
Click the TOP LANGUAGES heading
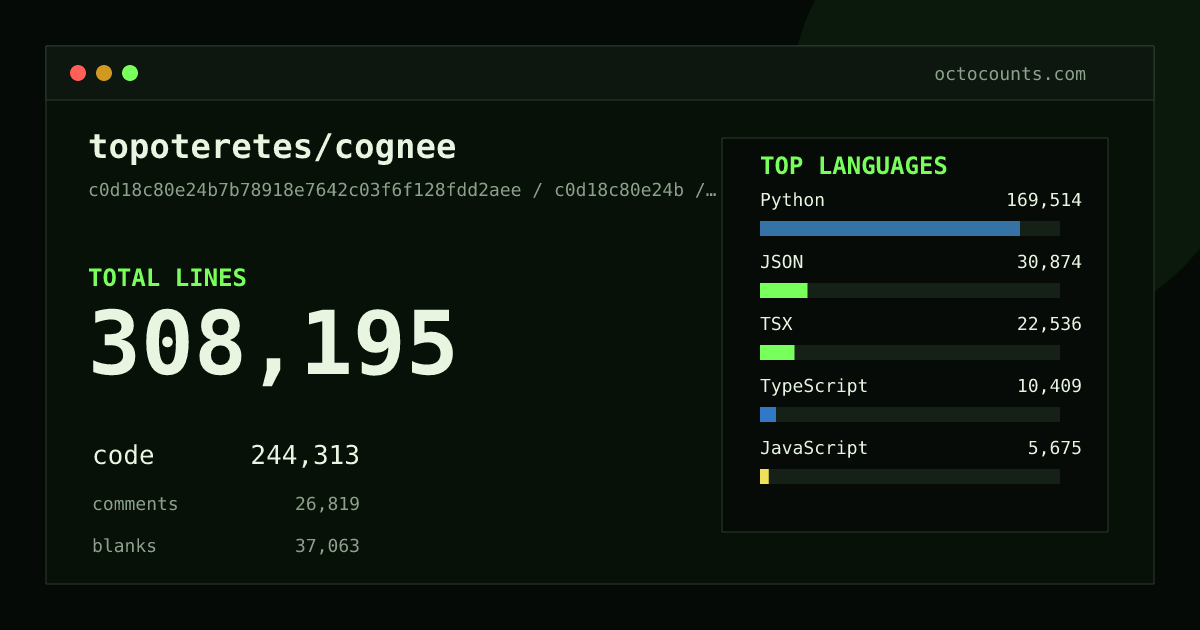coord(853,166)
